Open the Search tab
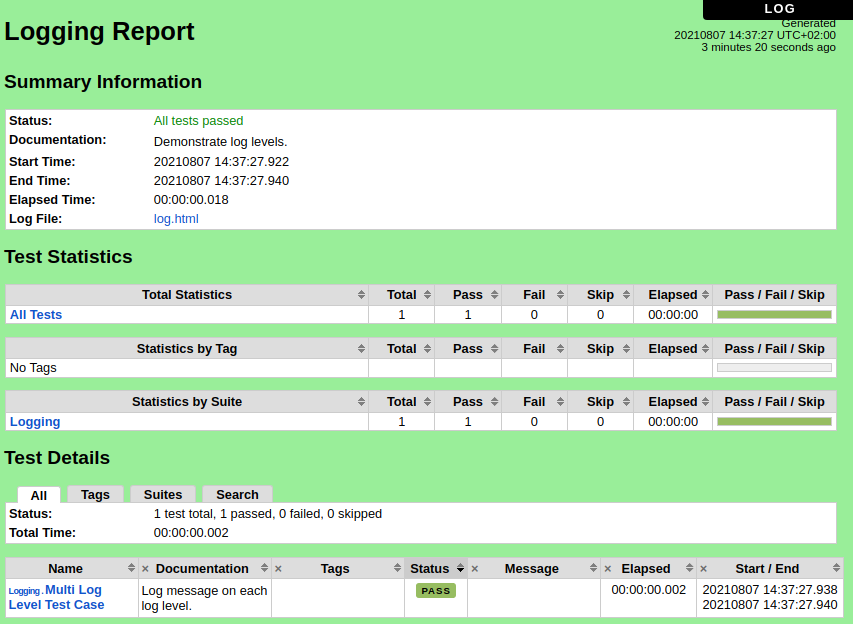The image size is (853, 624). (x=237, y=495)
